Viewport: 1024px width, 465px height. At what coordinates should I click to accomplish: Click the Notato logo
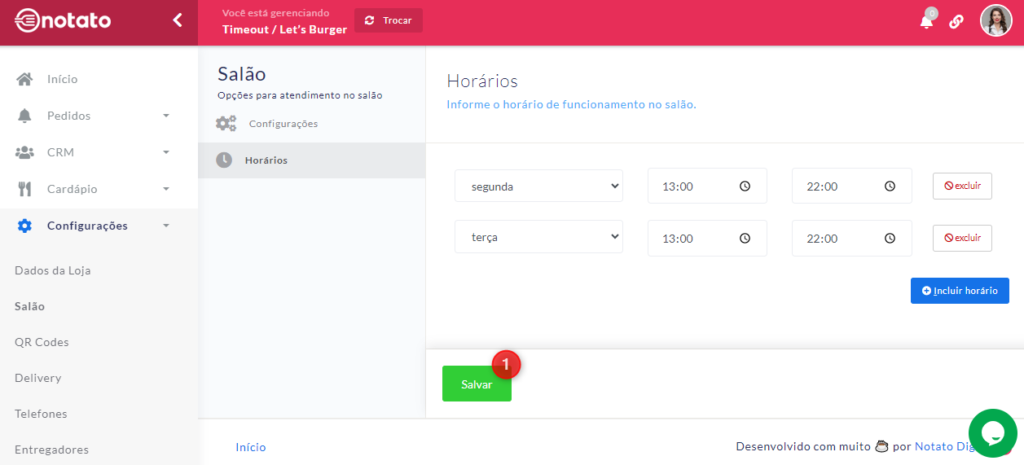(x=63, y=20)
